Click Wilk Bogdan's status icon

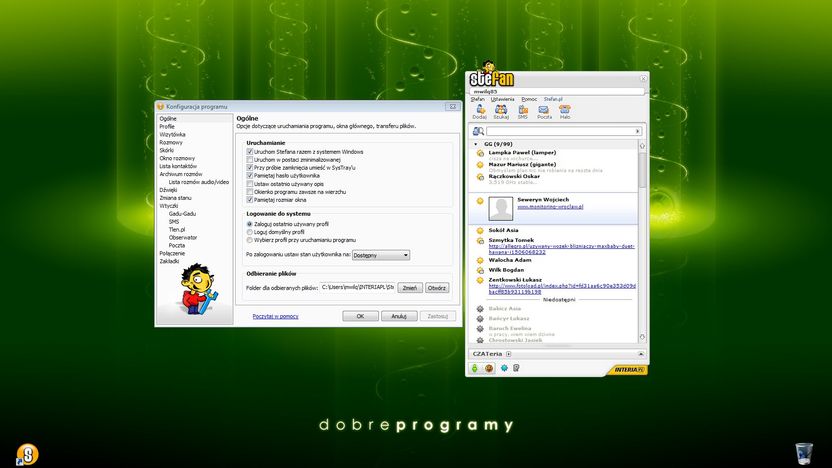coord(480,271)
